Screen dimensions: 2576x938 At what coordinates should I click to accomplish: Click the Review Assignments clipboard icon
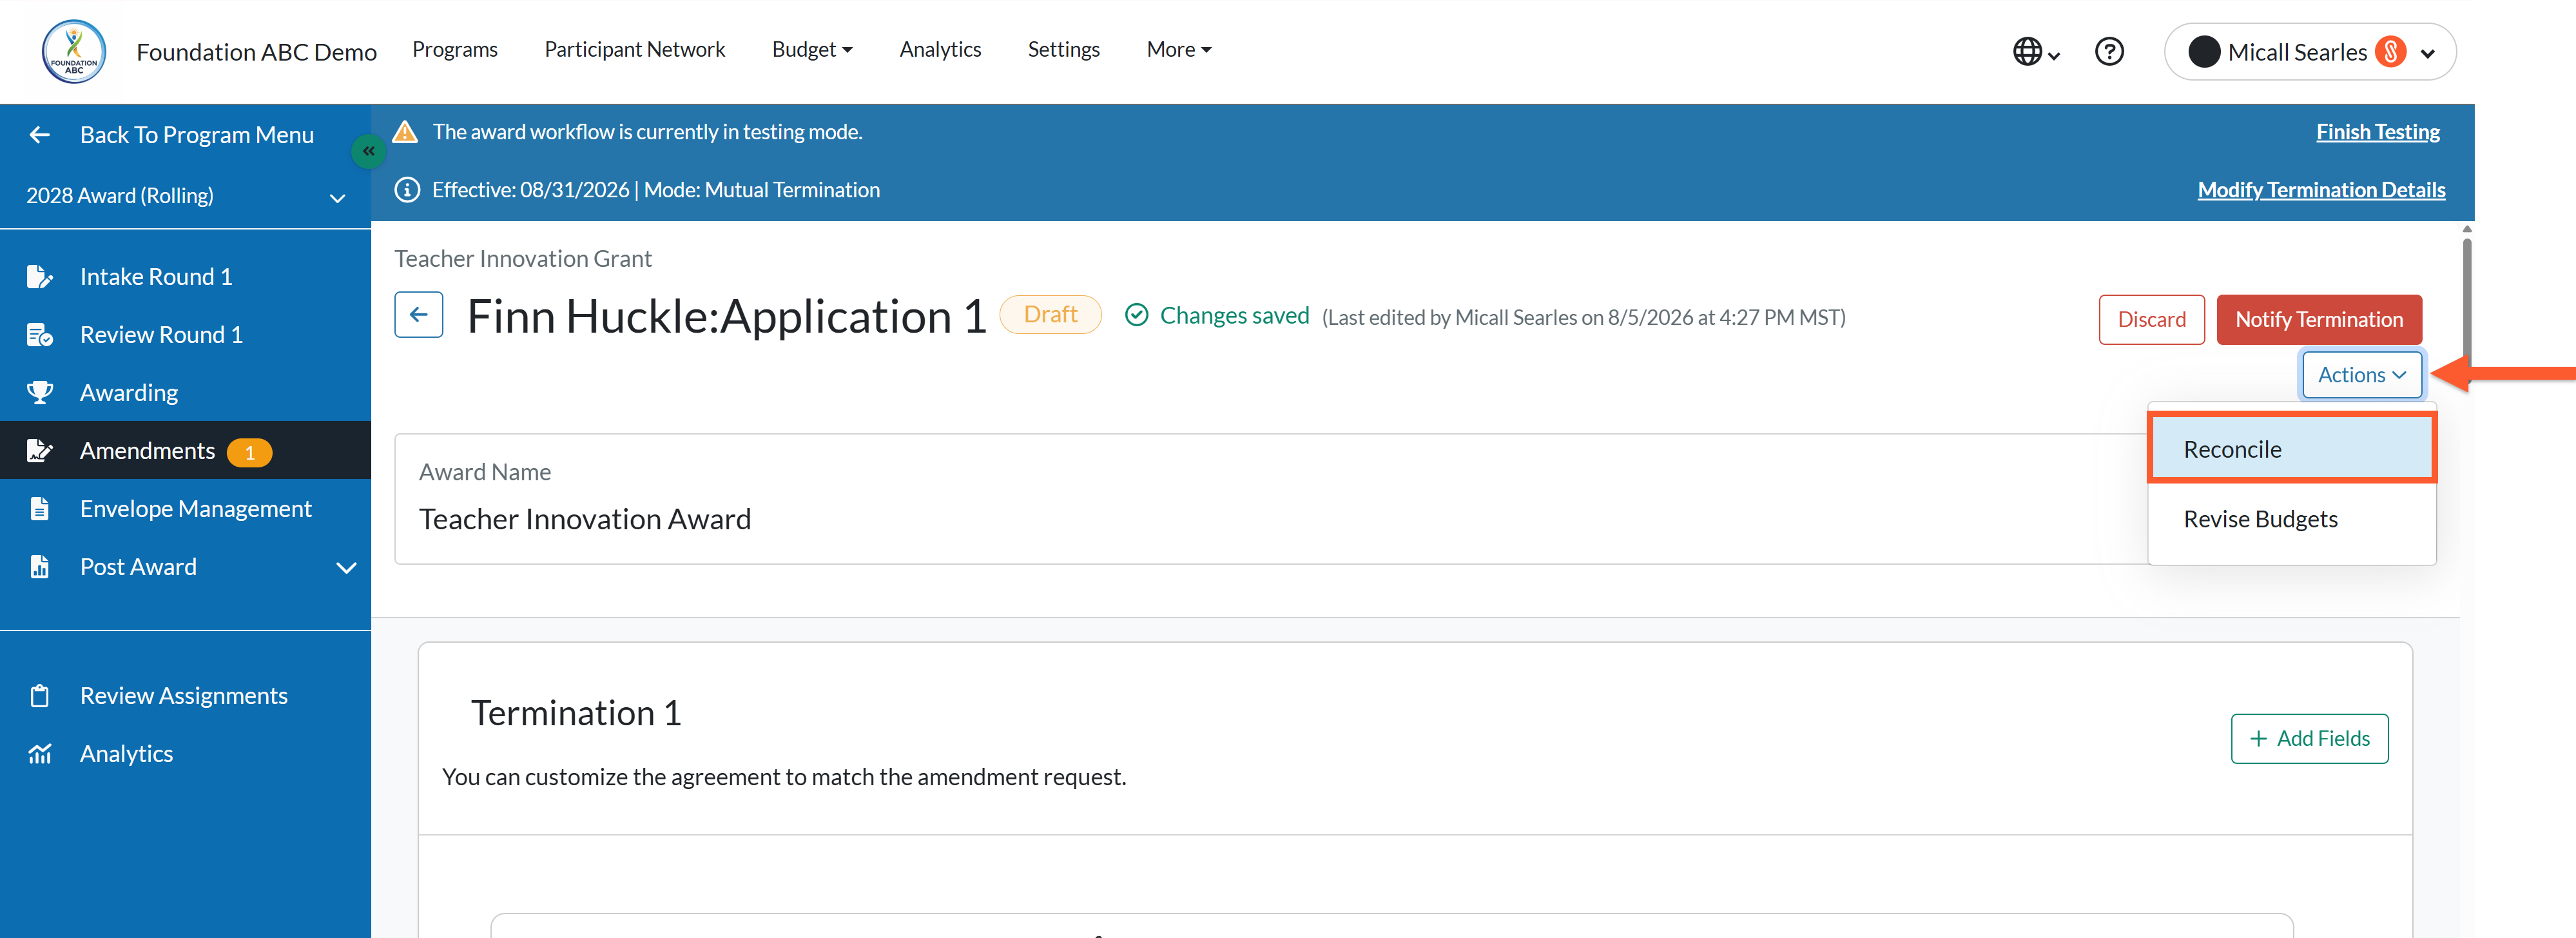pos(39,696)
